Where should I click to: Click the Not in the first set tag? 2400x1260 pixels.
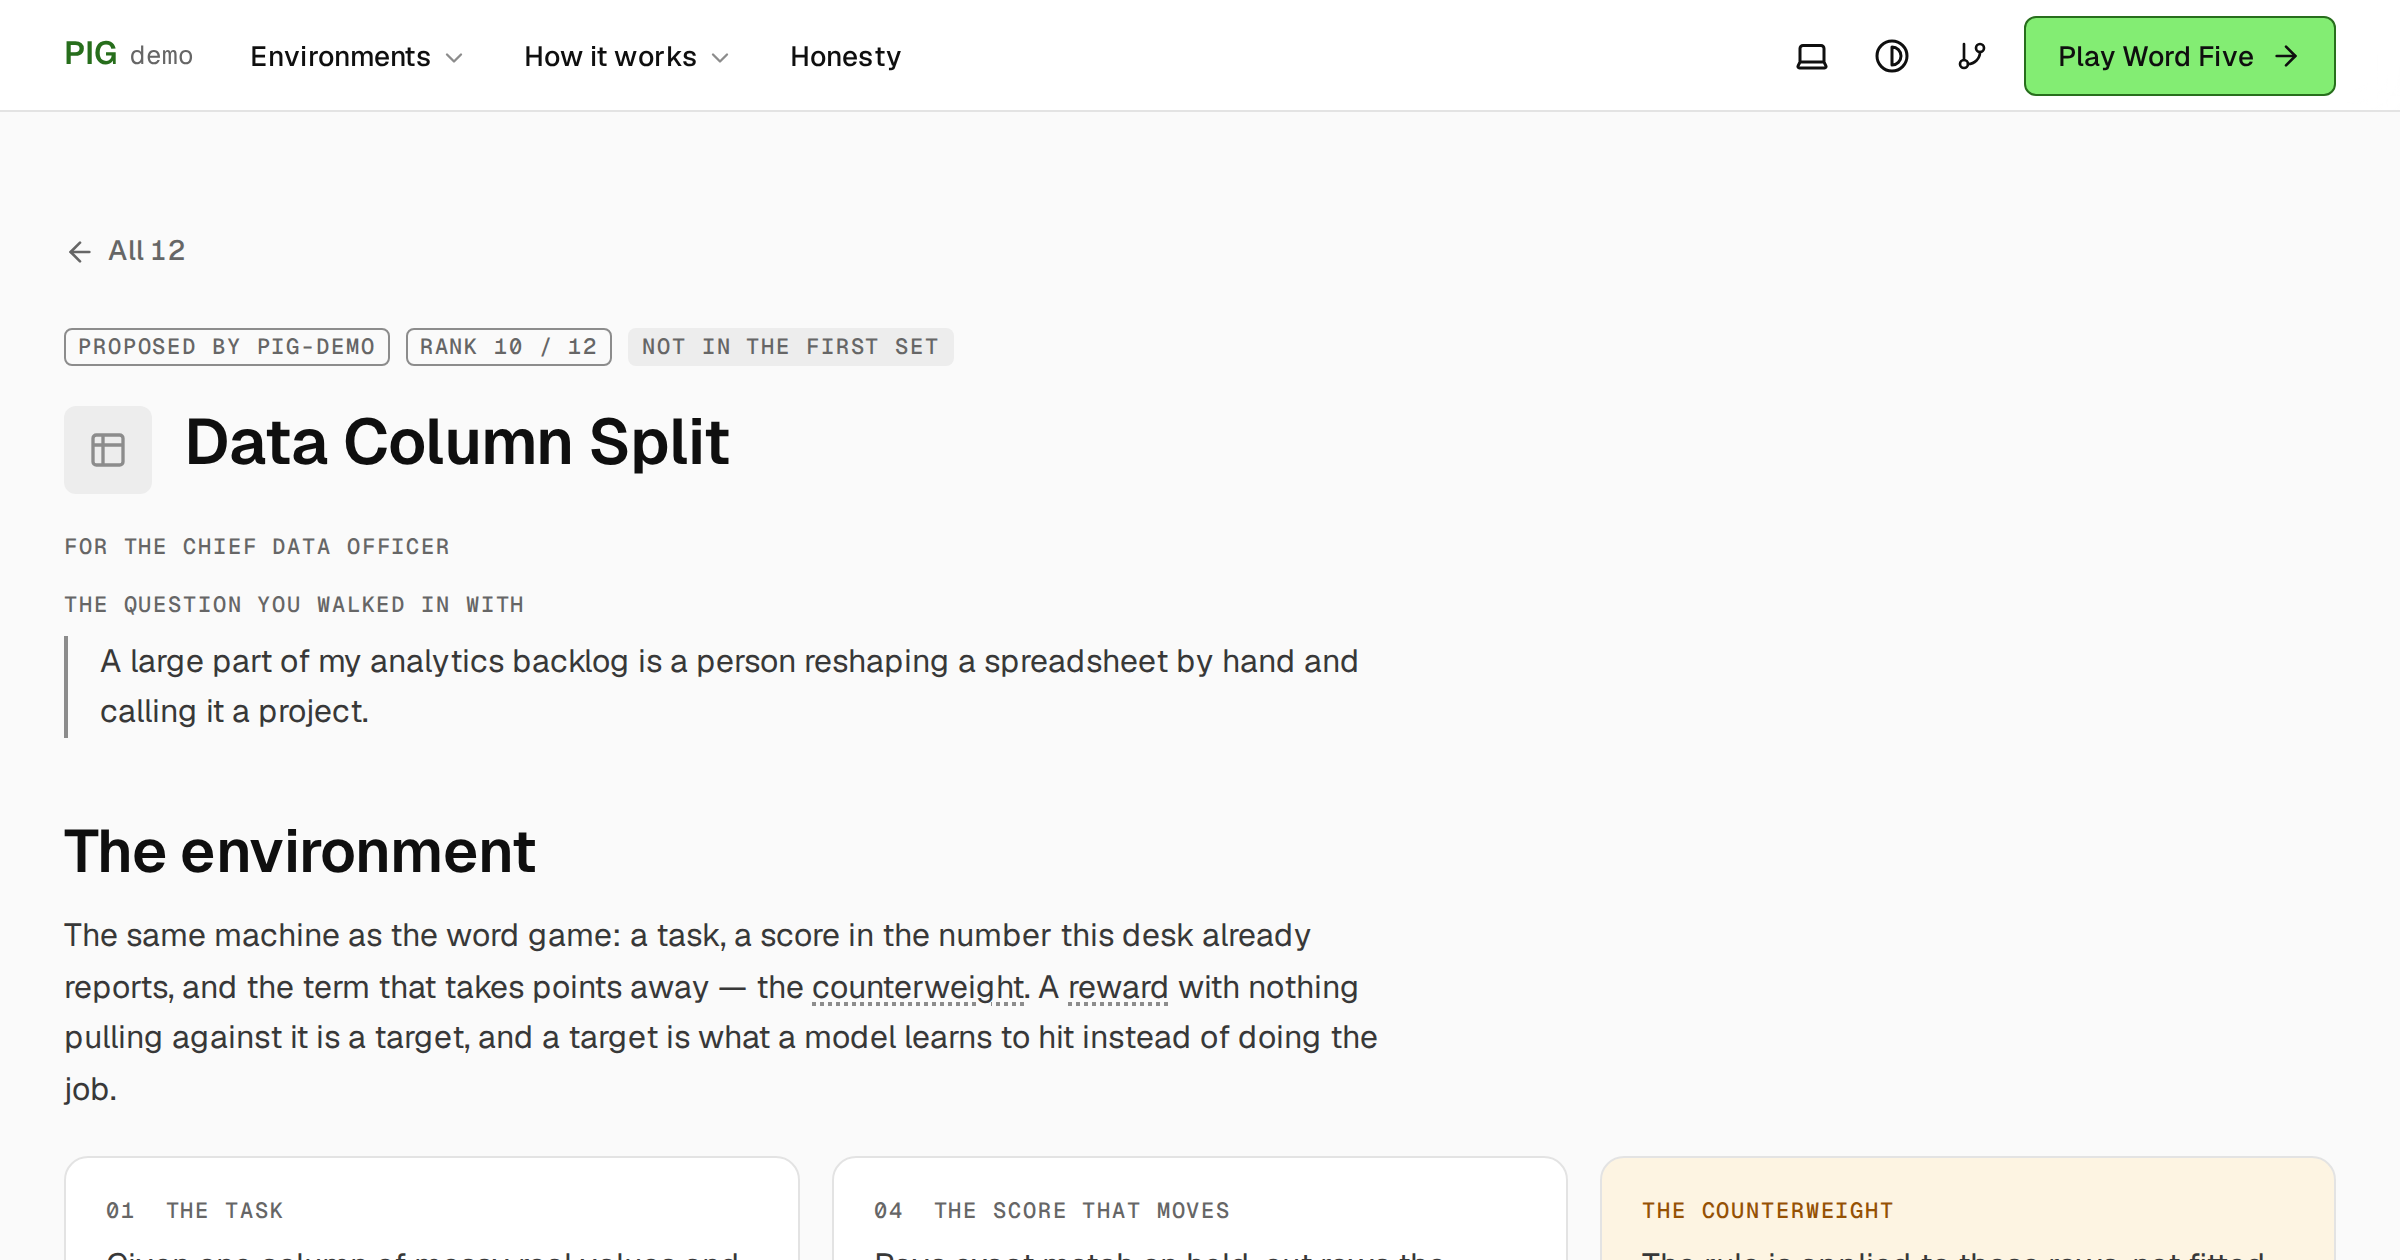point(790,347)
